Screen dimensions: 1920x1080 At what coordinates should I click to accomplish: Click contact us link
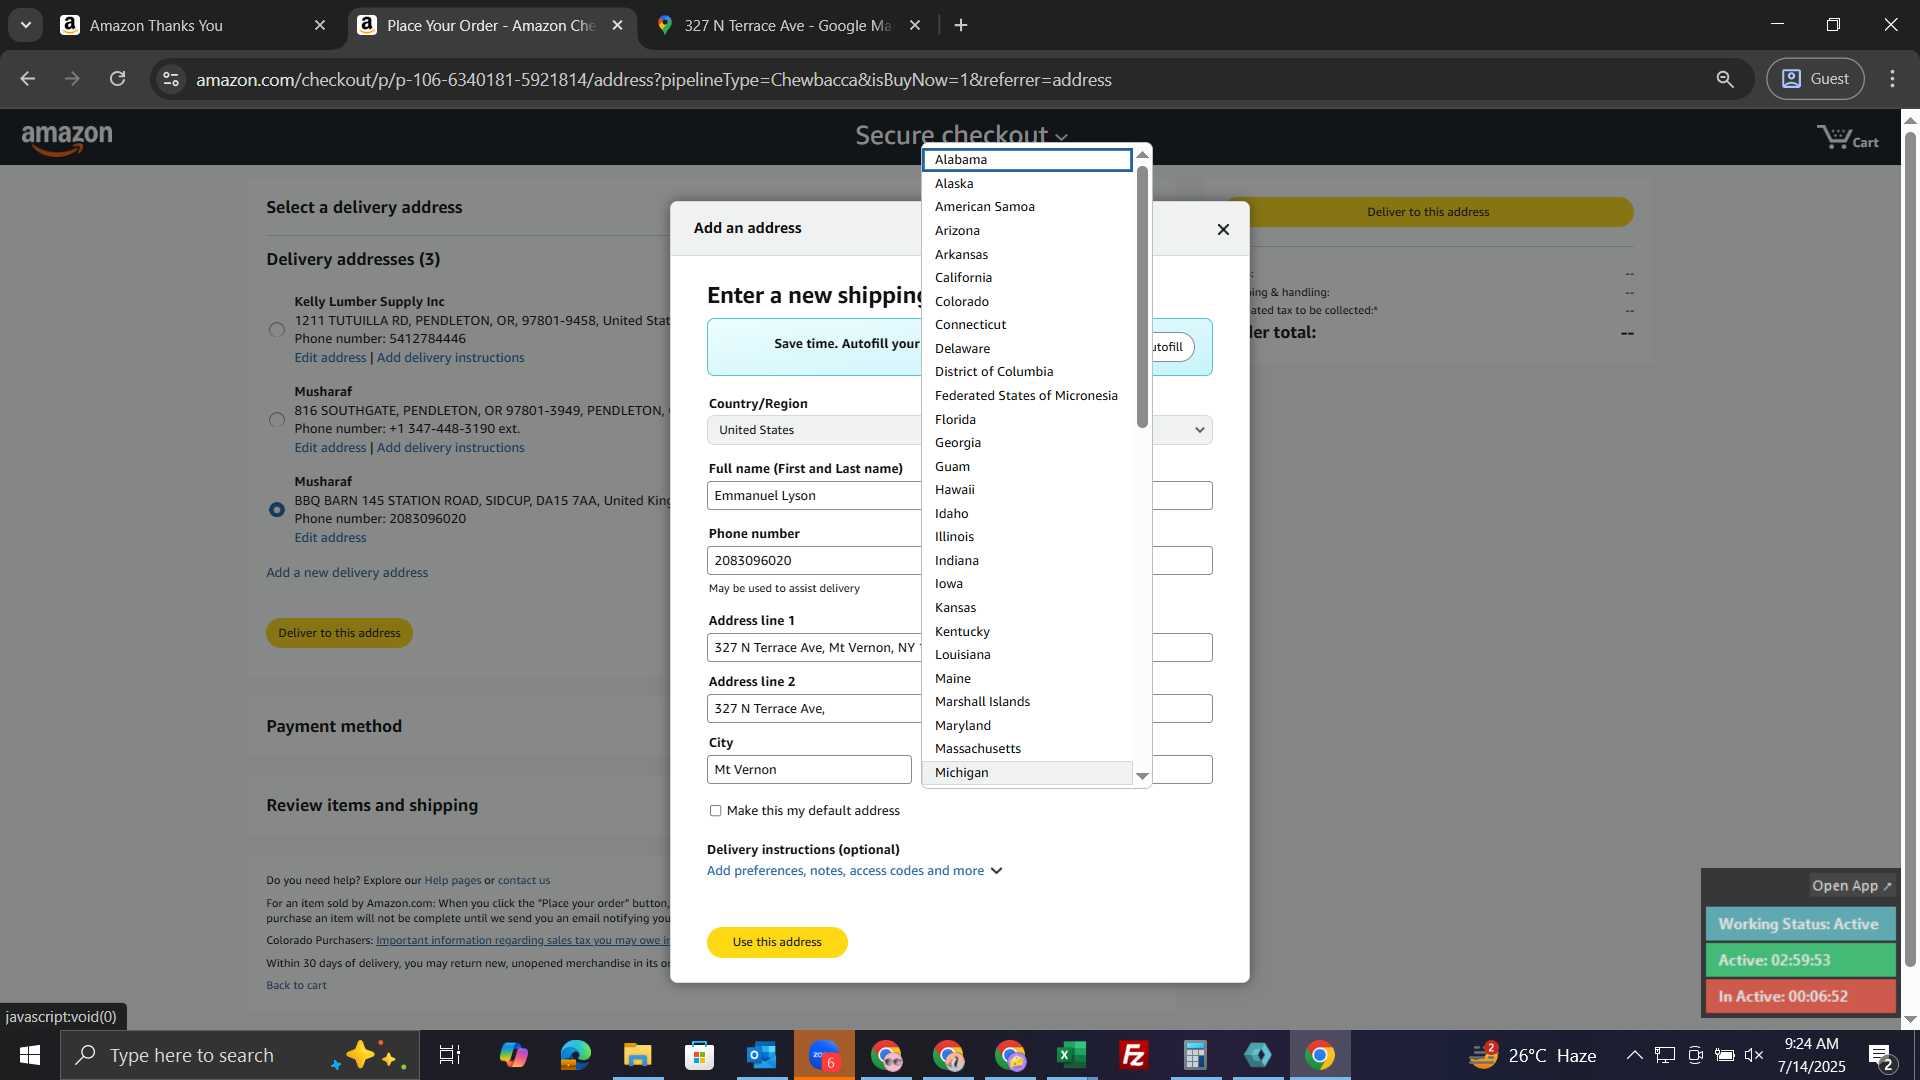tap(524, 880)
